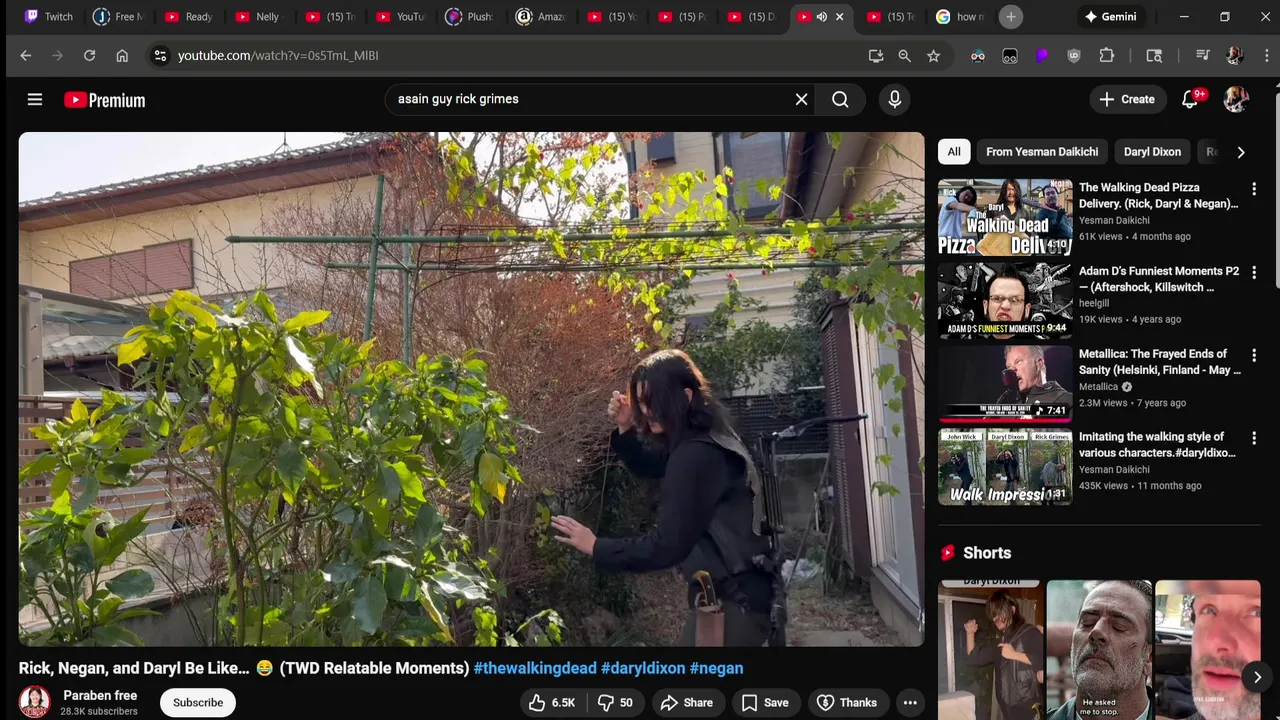Open the browser zoom magnifier icon
The width and height of the screenshot is (1280, 720).
point(904,56)
